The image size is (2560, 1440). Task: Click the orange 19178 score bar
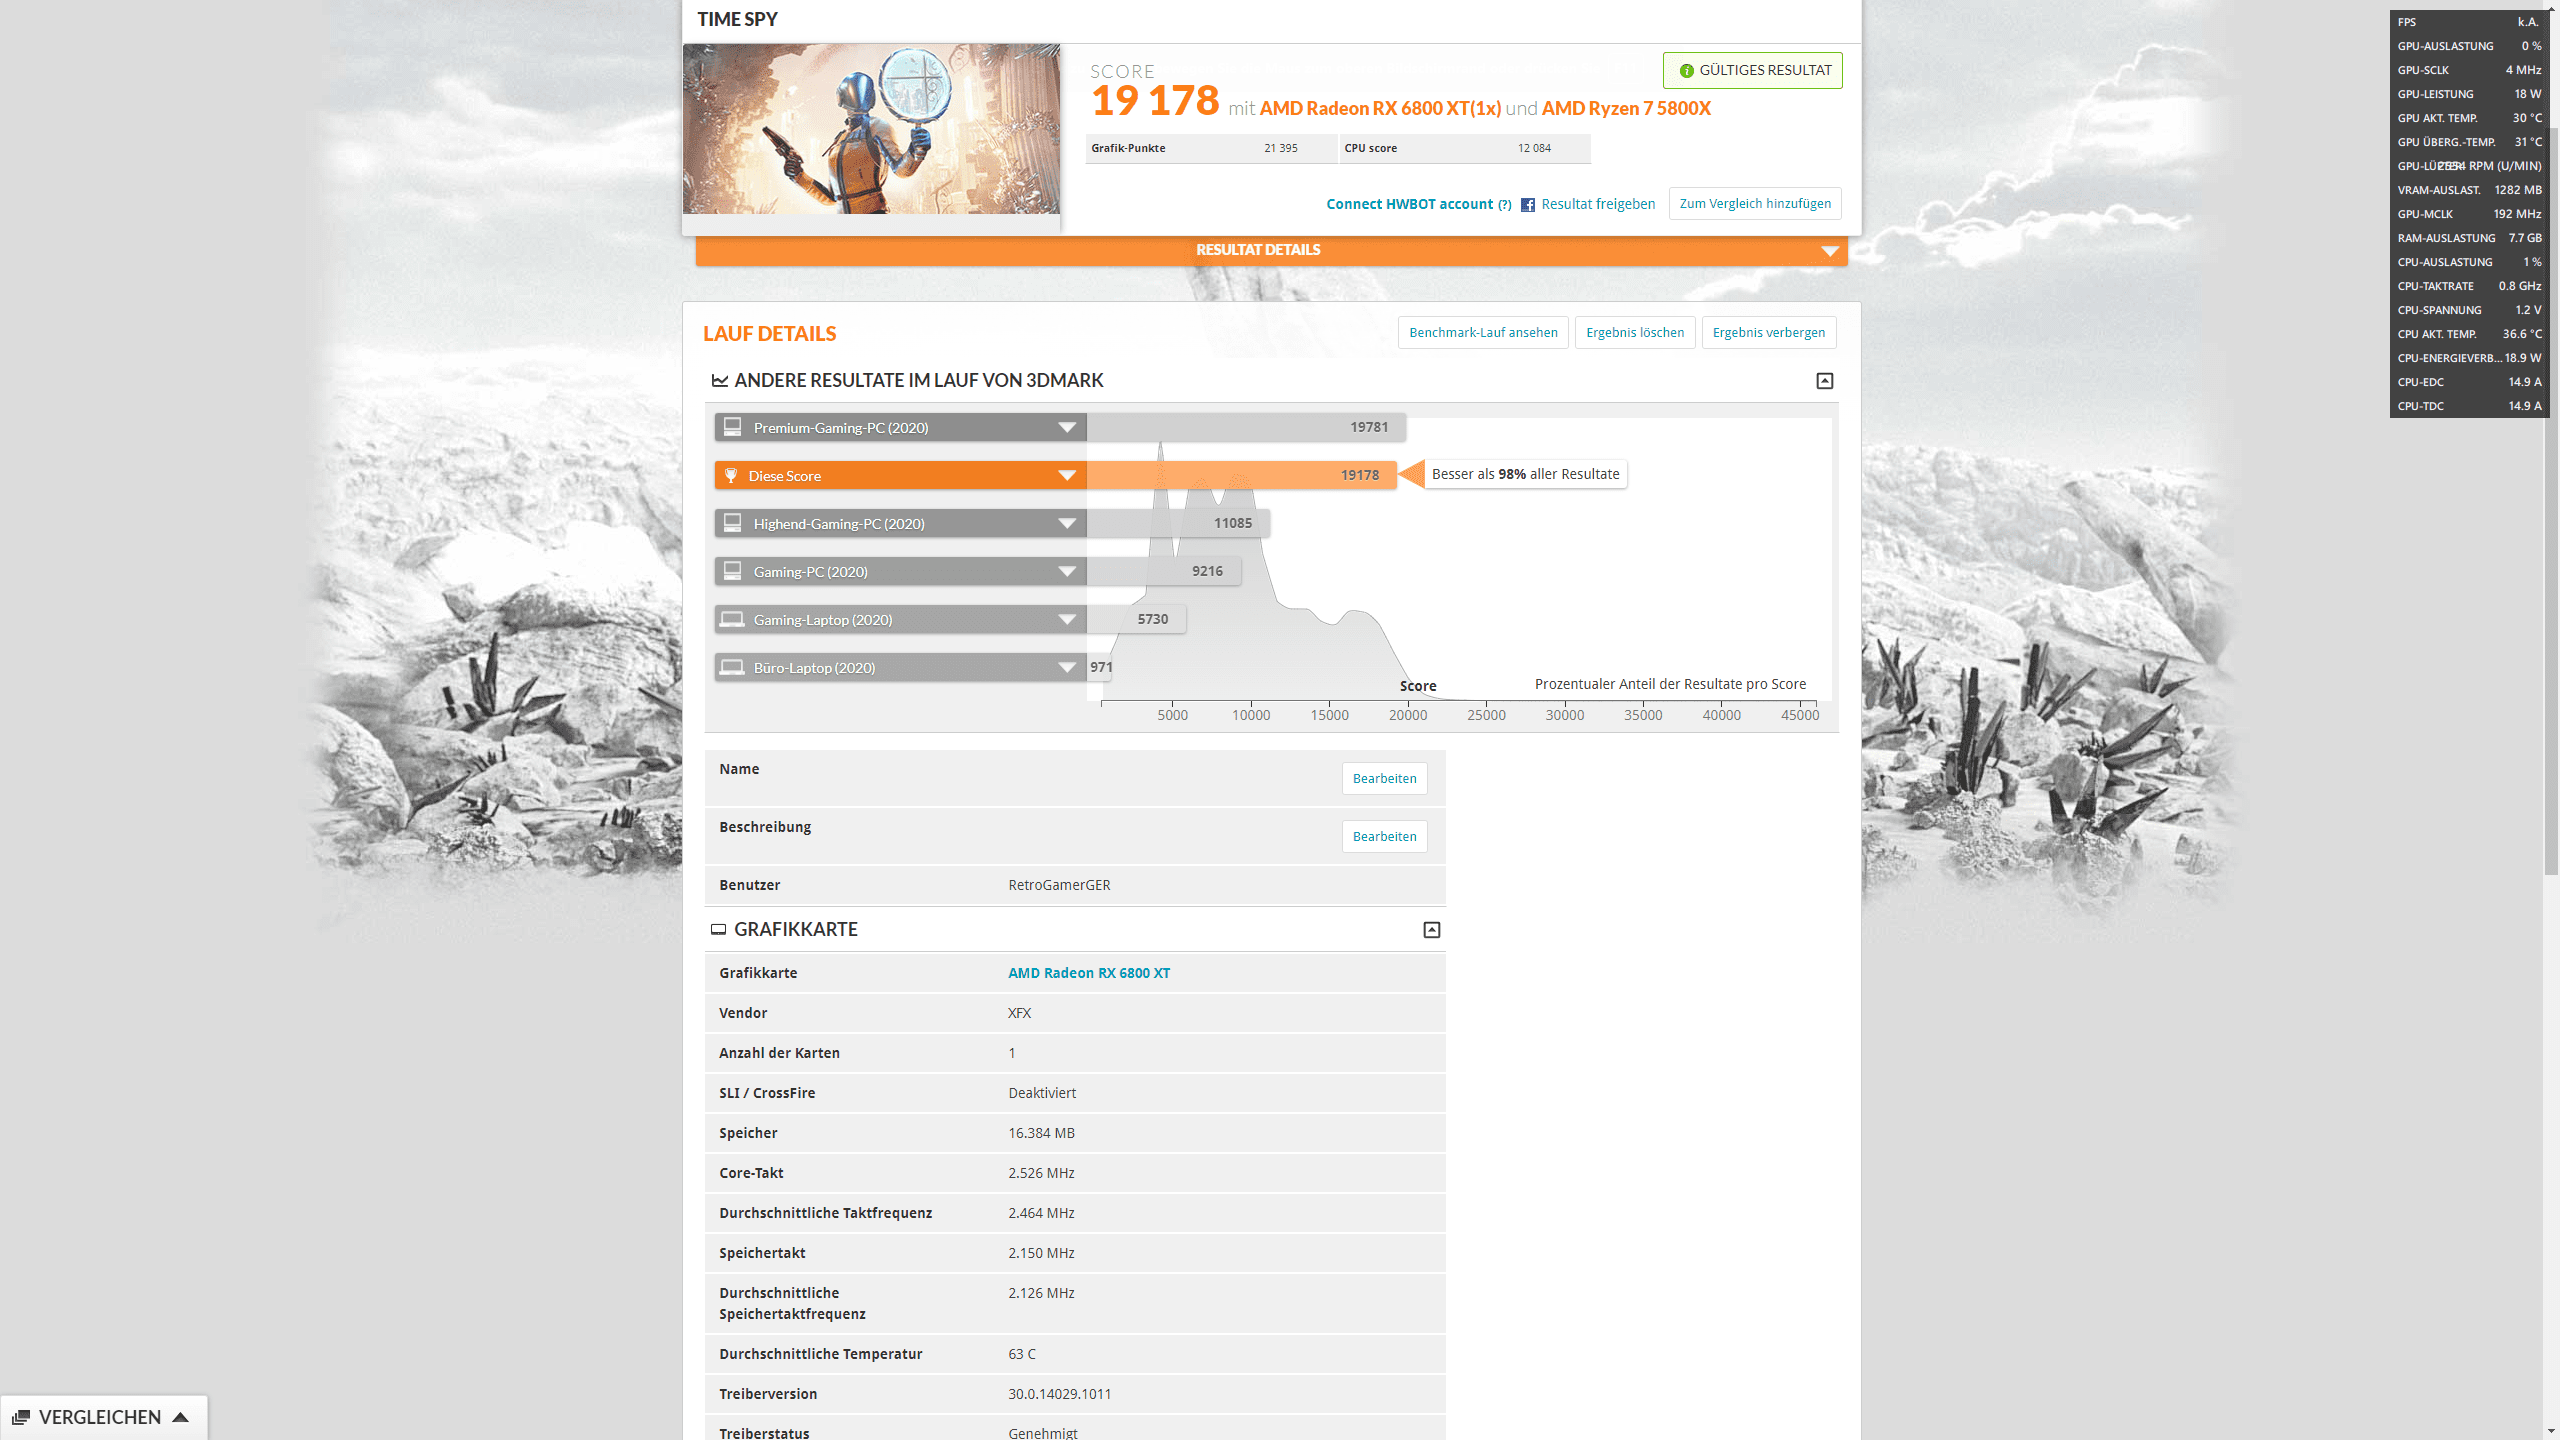pyautogui.click(x=1241, y=476)
